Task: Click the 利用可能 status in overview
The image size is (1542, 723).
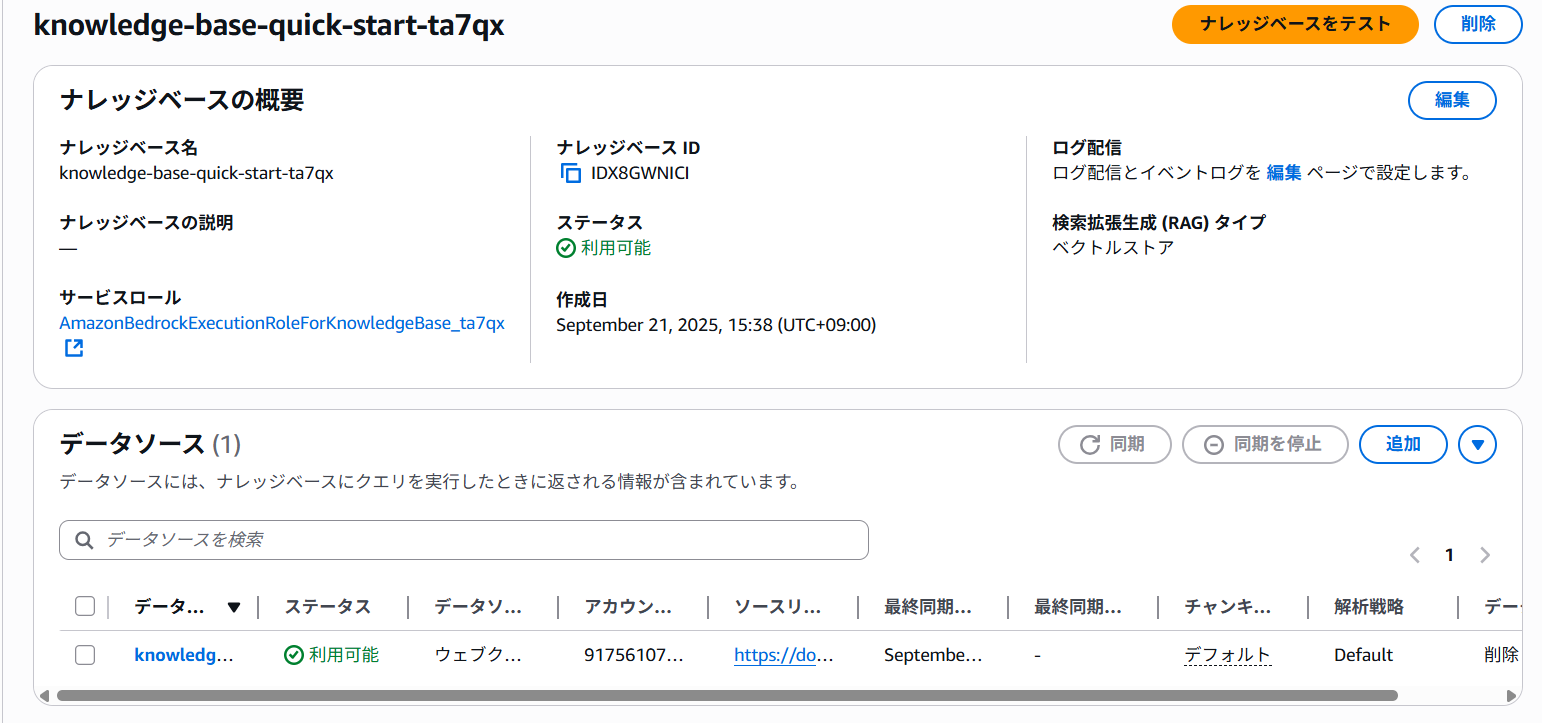Action: (604, 248)
